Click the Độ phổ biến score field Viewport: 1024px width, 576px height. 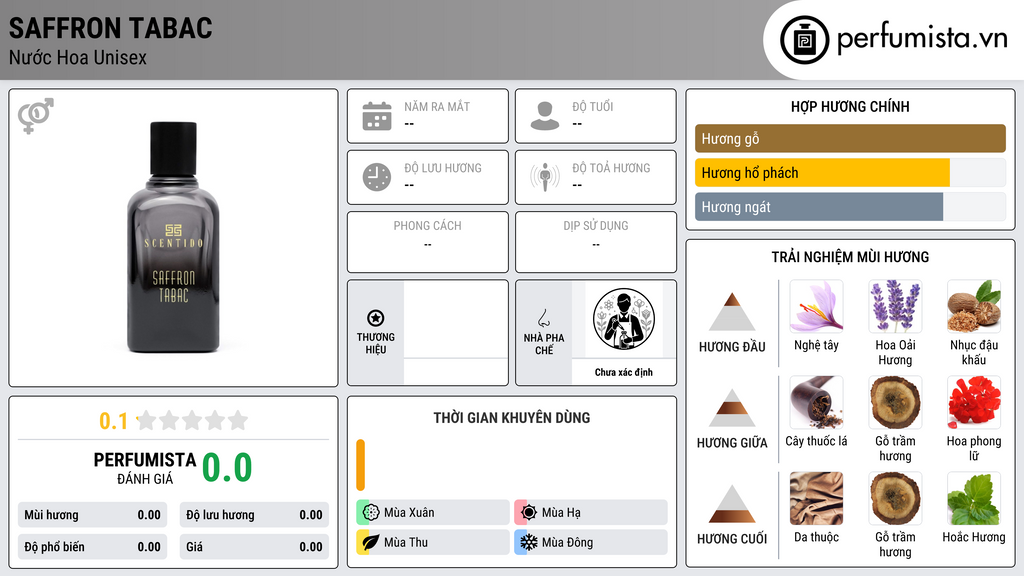point(93,547)
